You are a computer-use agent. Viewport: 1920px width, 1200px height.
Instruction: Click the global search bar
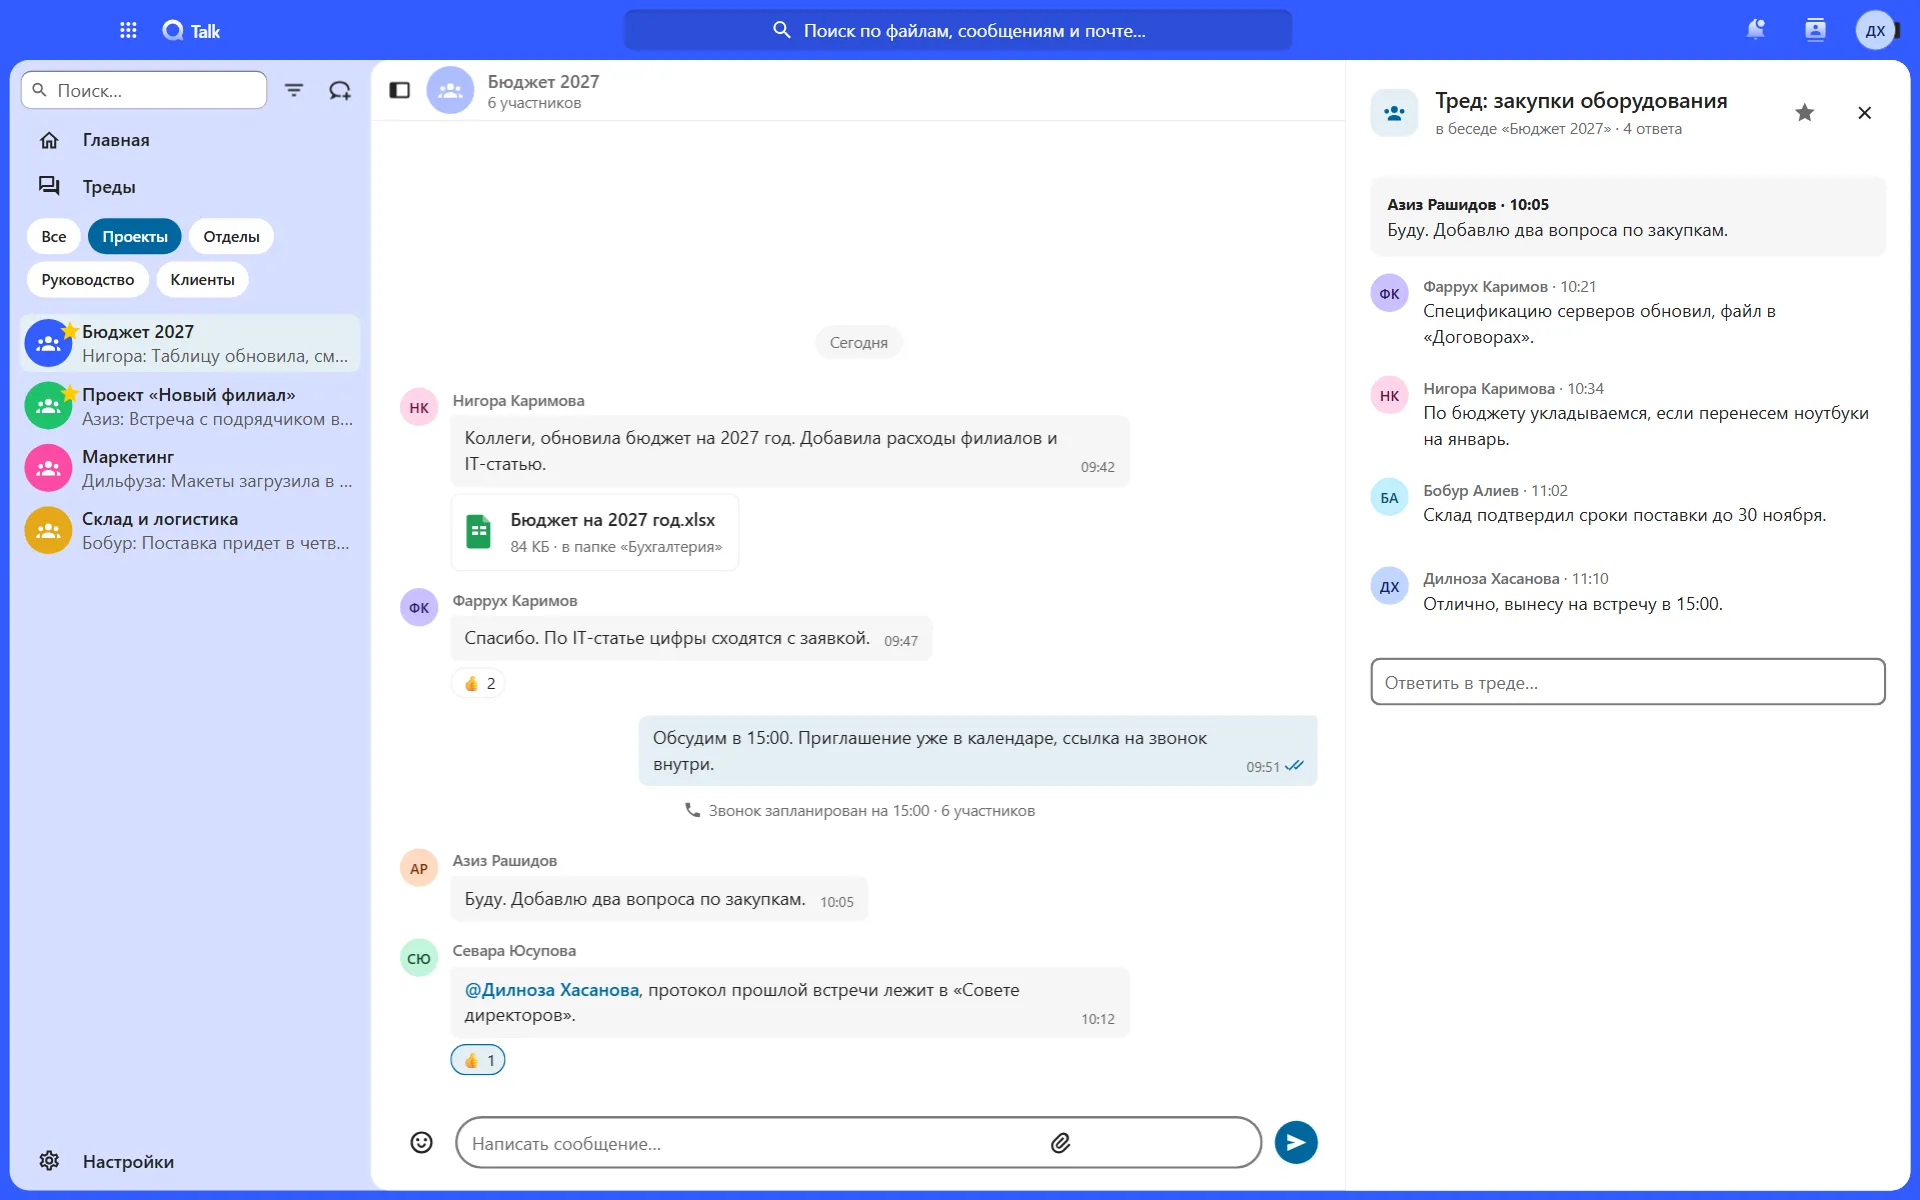[x=958, y=30]
